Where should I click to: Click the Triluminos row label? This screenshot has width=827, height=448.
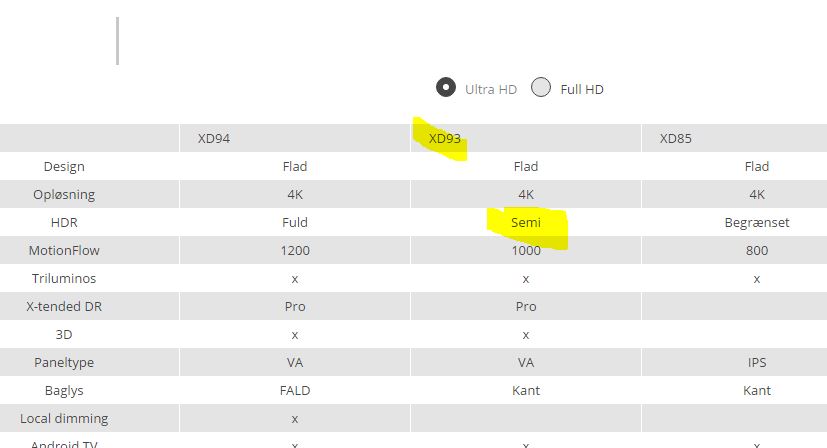[x=64, y=279]
